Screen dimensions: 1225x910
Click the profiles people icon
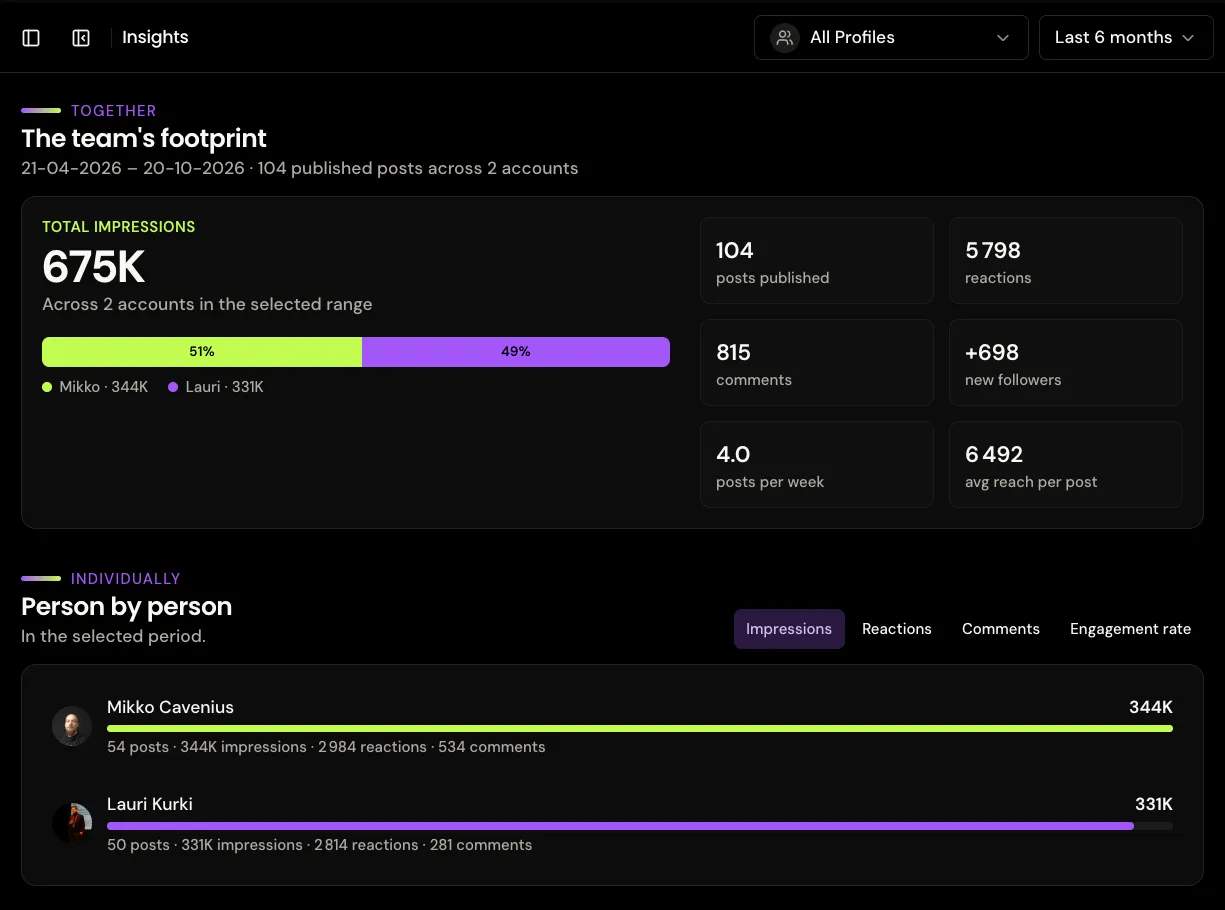point(785,38)
